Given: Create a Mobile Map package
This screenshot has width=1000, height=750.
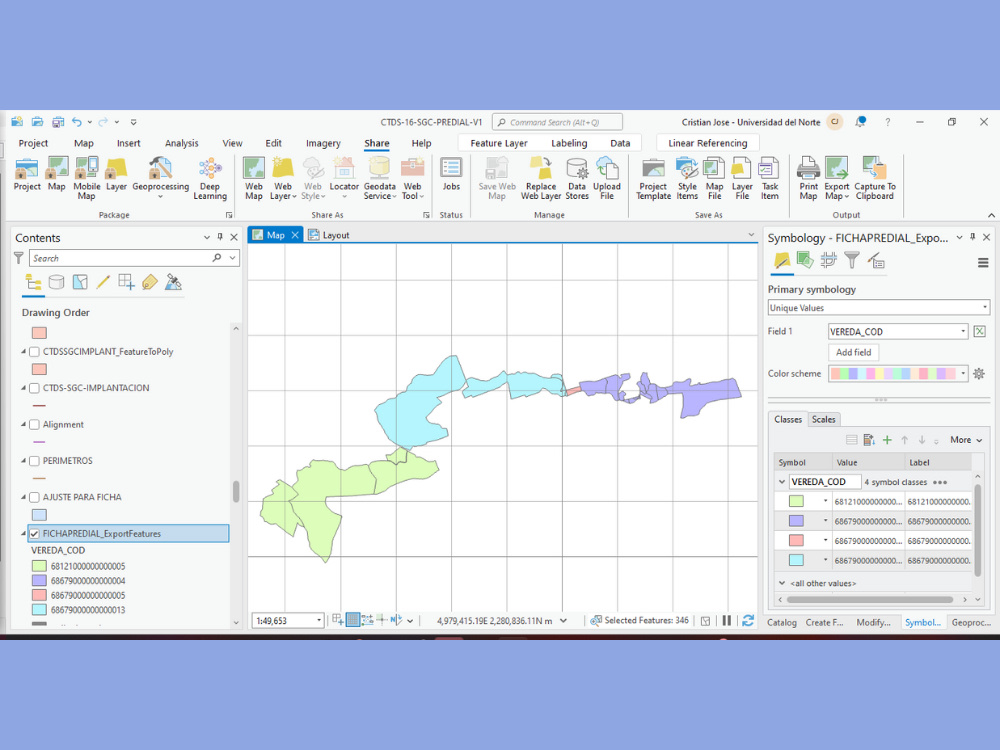Looking at the screenshot, I should click(x=86, y=179).
